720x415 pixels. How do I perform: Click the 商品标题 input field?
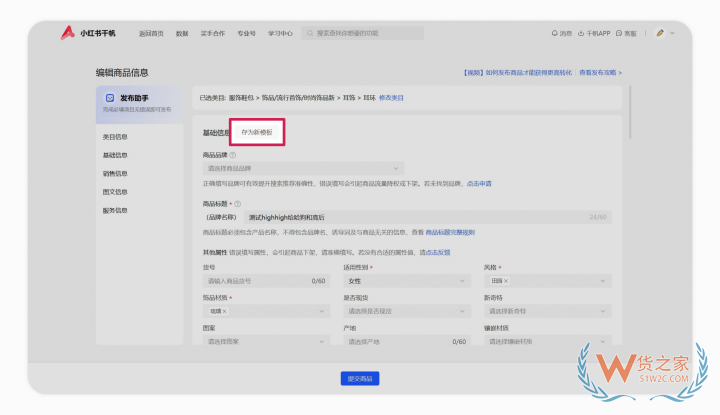click(427, 217)
